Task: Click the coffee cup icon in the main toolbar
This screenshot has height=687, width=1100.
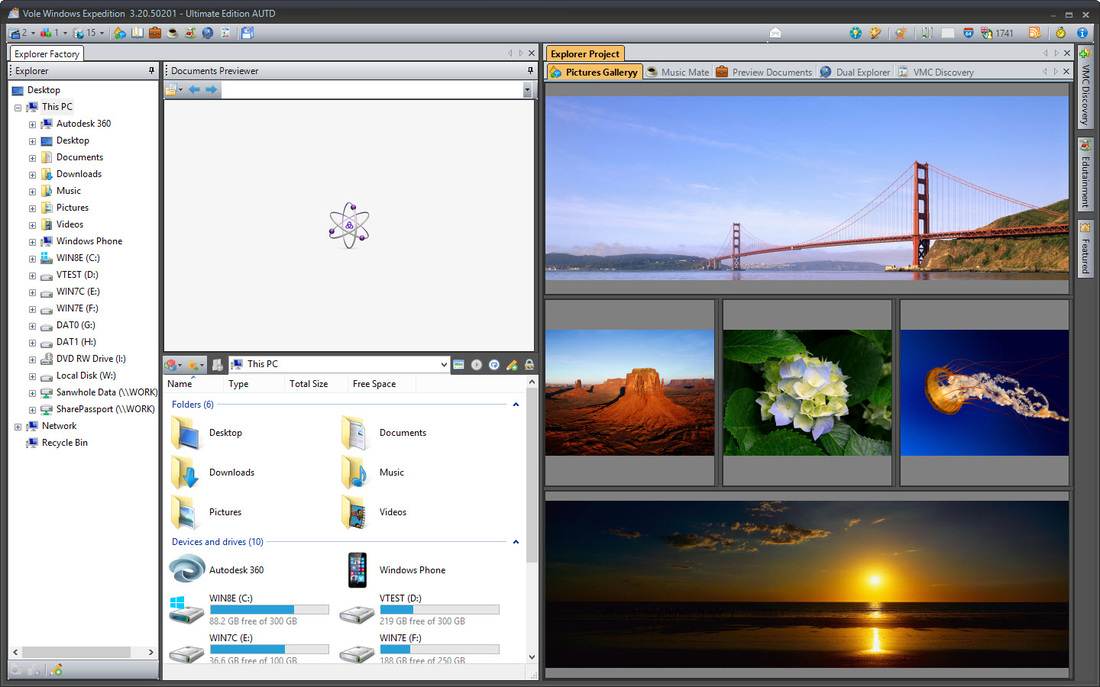Action: [172, 33]
